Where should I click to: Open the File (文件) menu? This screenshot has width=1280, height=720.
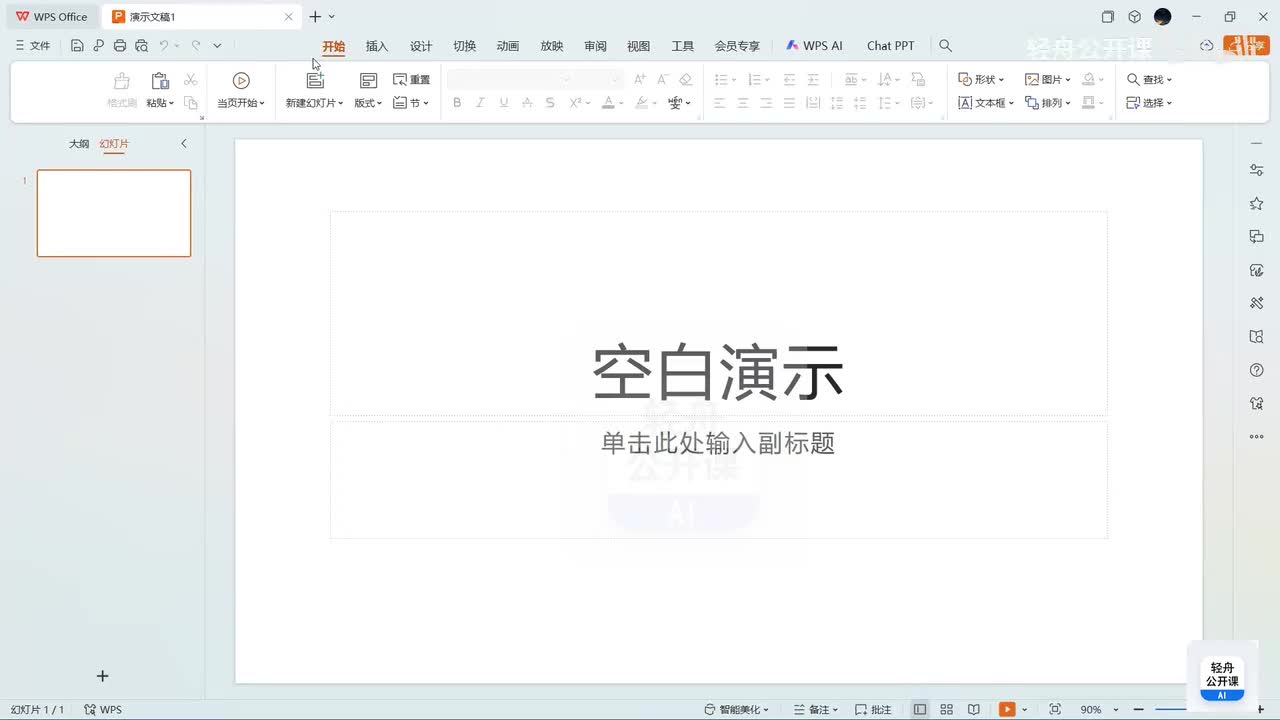click(33, 46)
